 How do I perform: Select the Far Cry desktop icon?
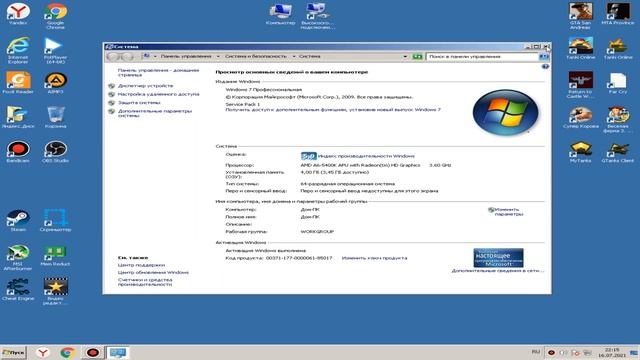pyautogui.click(x=618, y=82)
